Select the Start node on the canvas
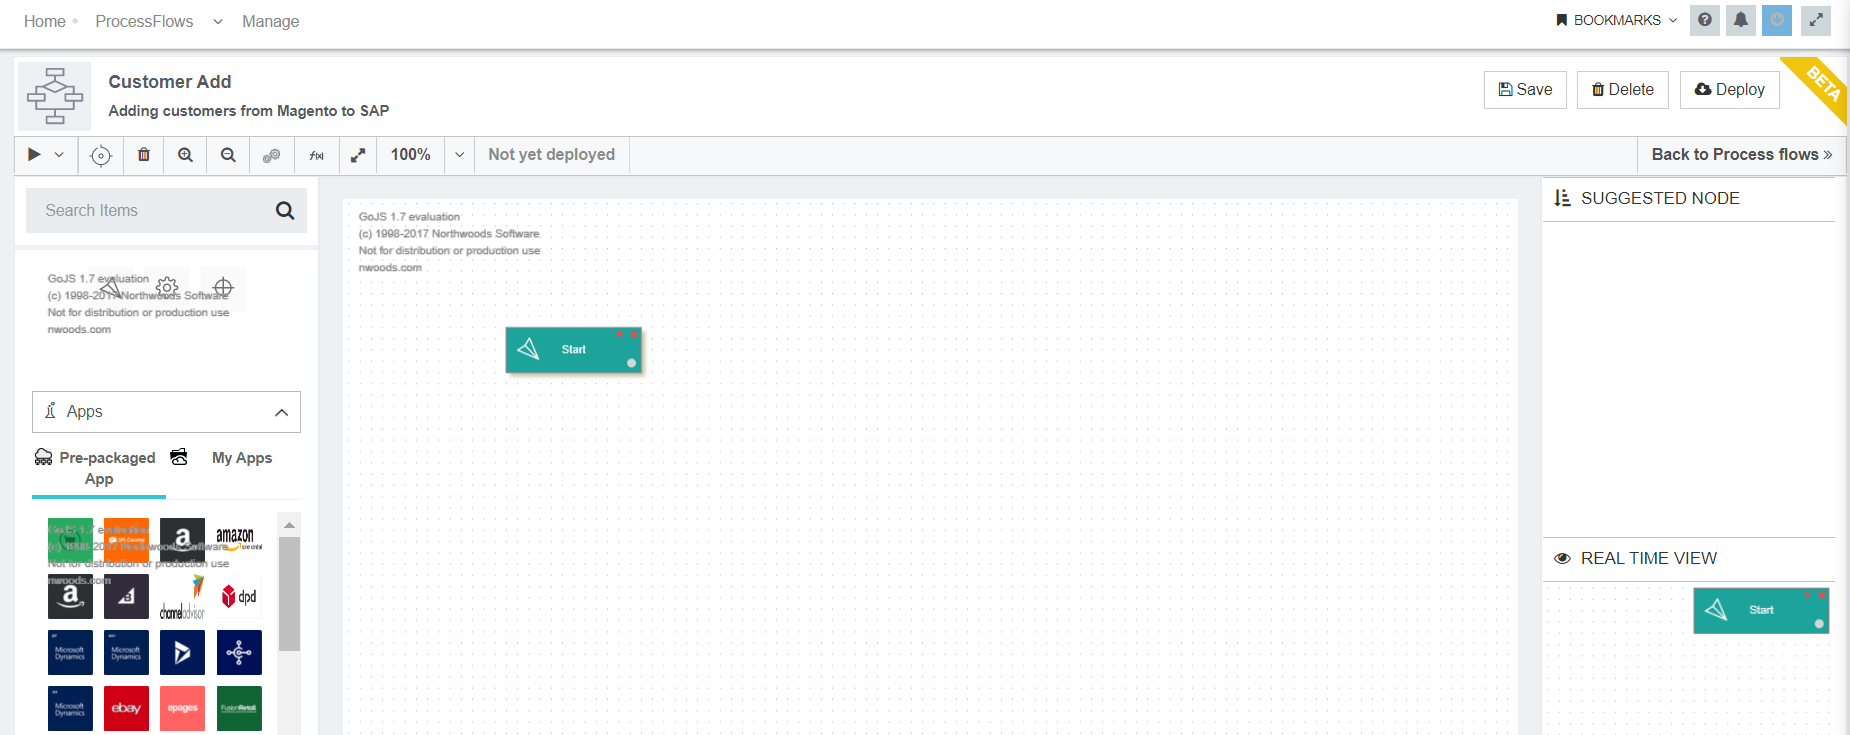This screenshot has width=1850, height=735. pyautogui.click(x=574, y=350)
